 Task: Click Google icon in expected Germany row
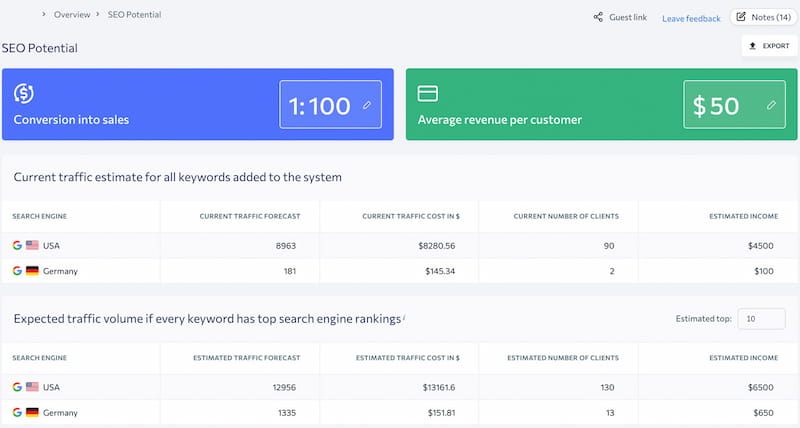(17, 412)
